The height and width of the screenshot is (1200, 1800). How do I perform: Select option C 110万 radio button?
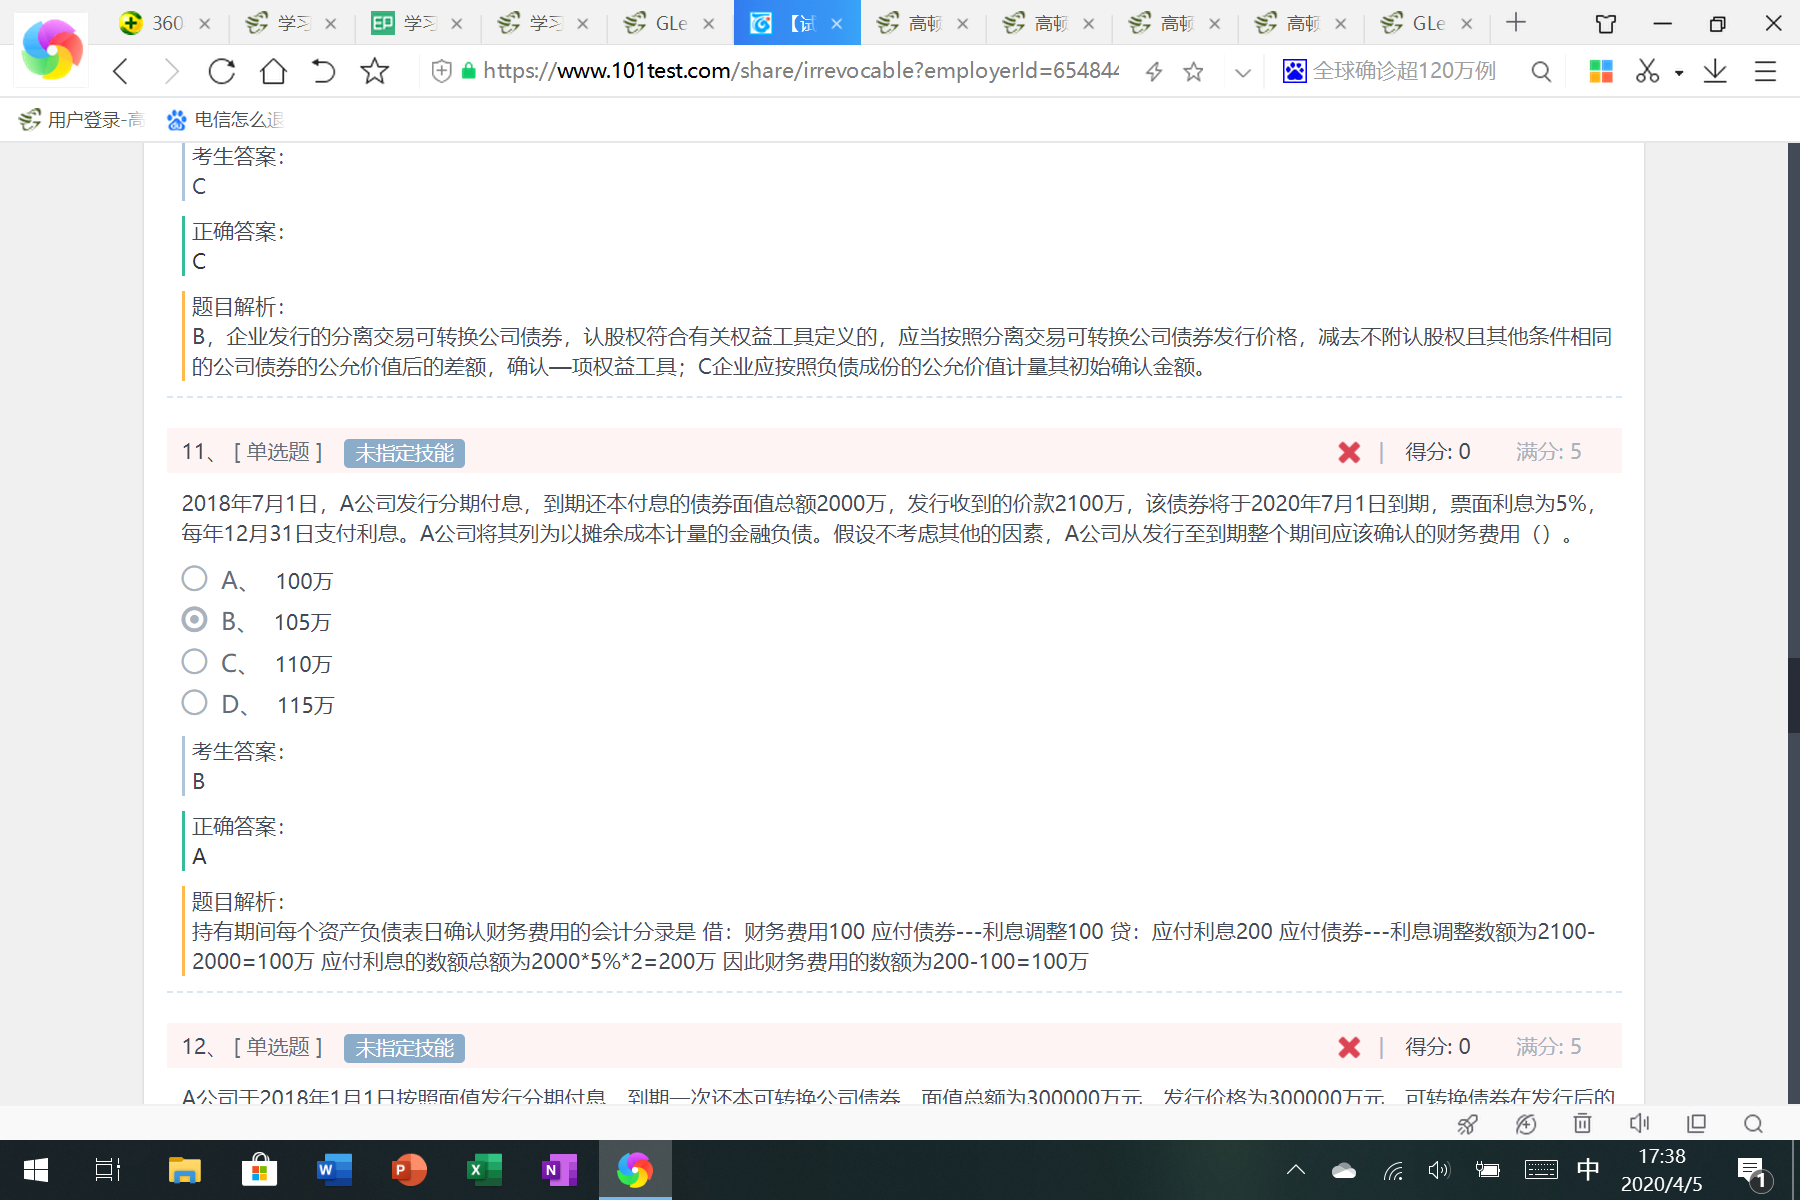coord(194,662)
